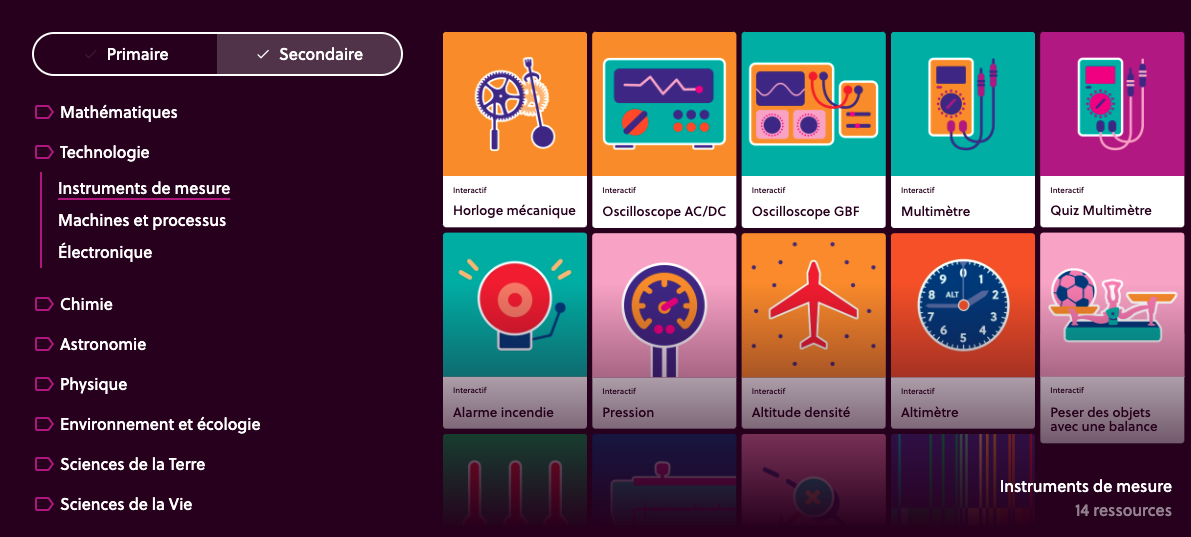Viewport: 1191px width, 537px height.
Task: Expand the Mathématiques category
Action: coord(106,112)
